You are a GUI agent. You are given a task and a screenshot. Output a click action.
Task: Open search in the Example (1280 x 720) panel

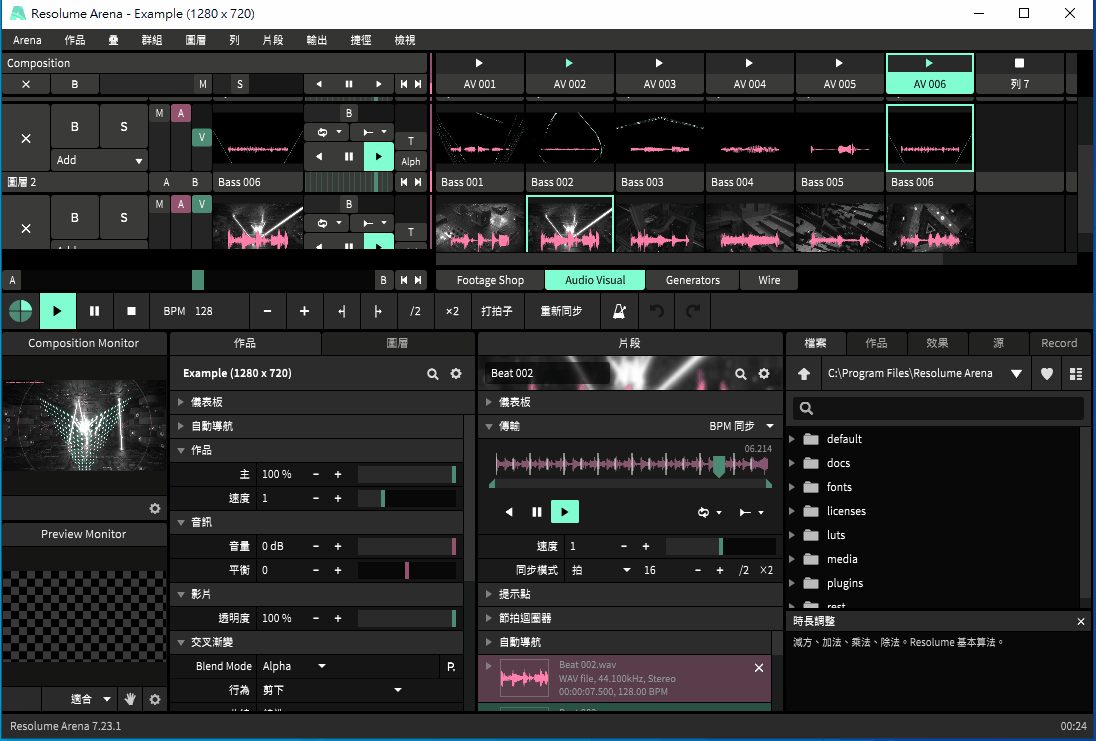[433, 374]
